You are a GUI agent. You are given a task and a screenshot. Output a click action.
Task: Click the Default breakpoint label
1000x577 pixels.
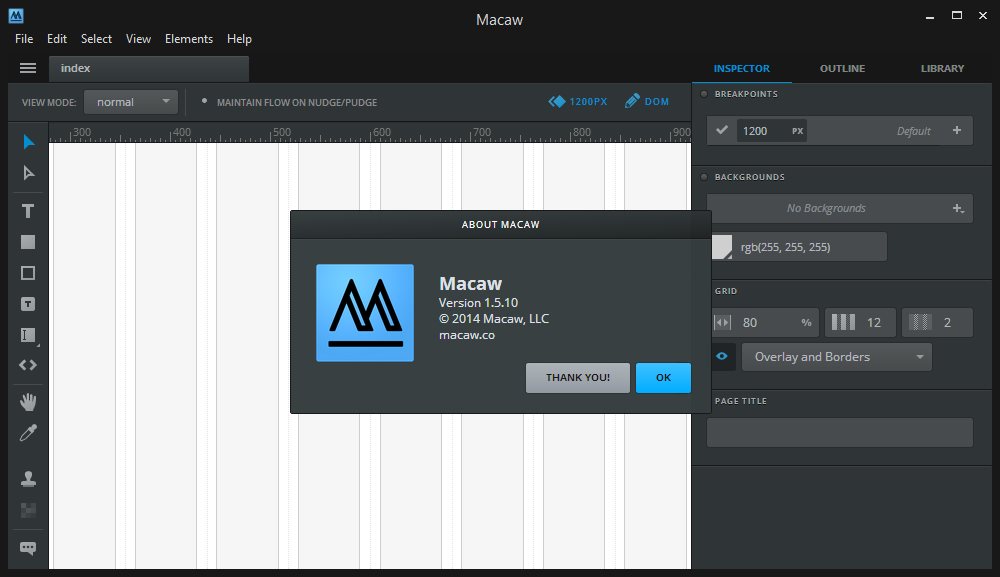coord(913,131)
